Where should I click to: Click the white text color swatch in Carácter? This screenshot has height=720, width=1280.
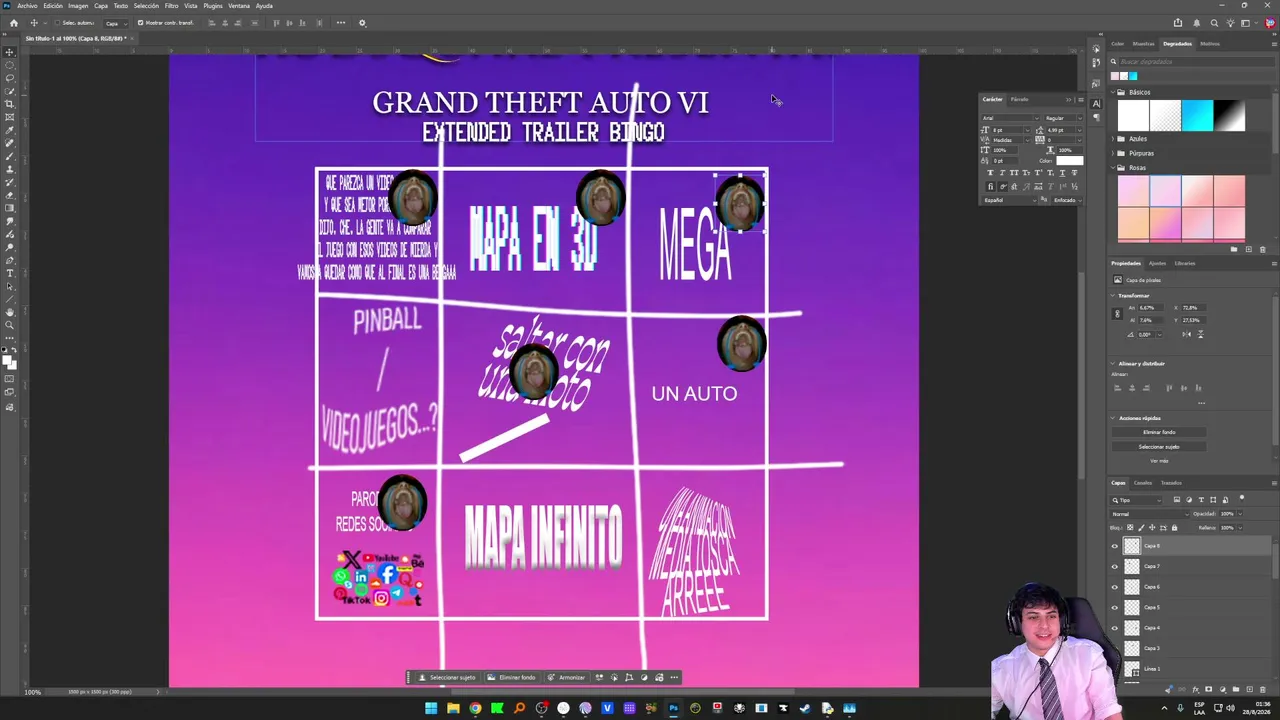click(1069, 161)
